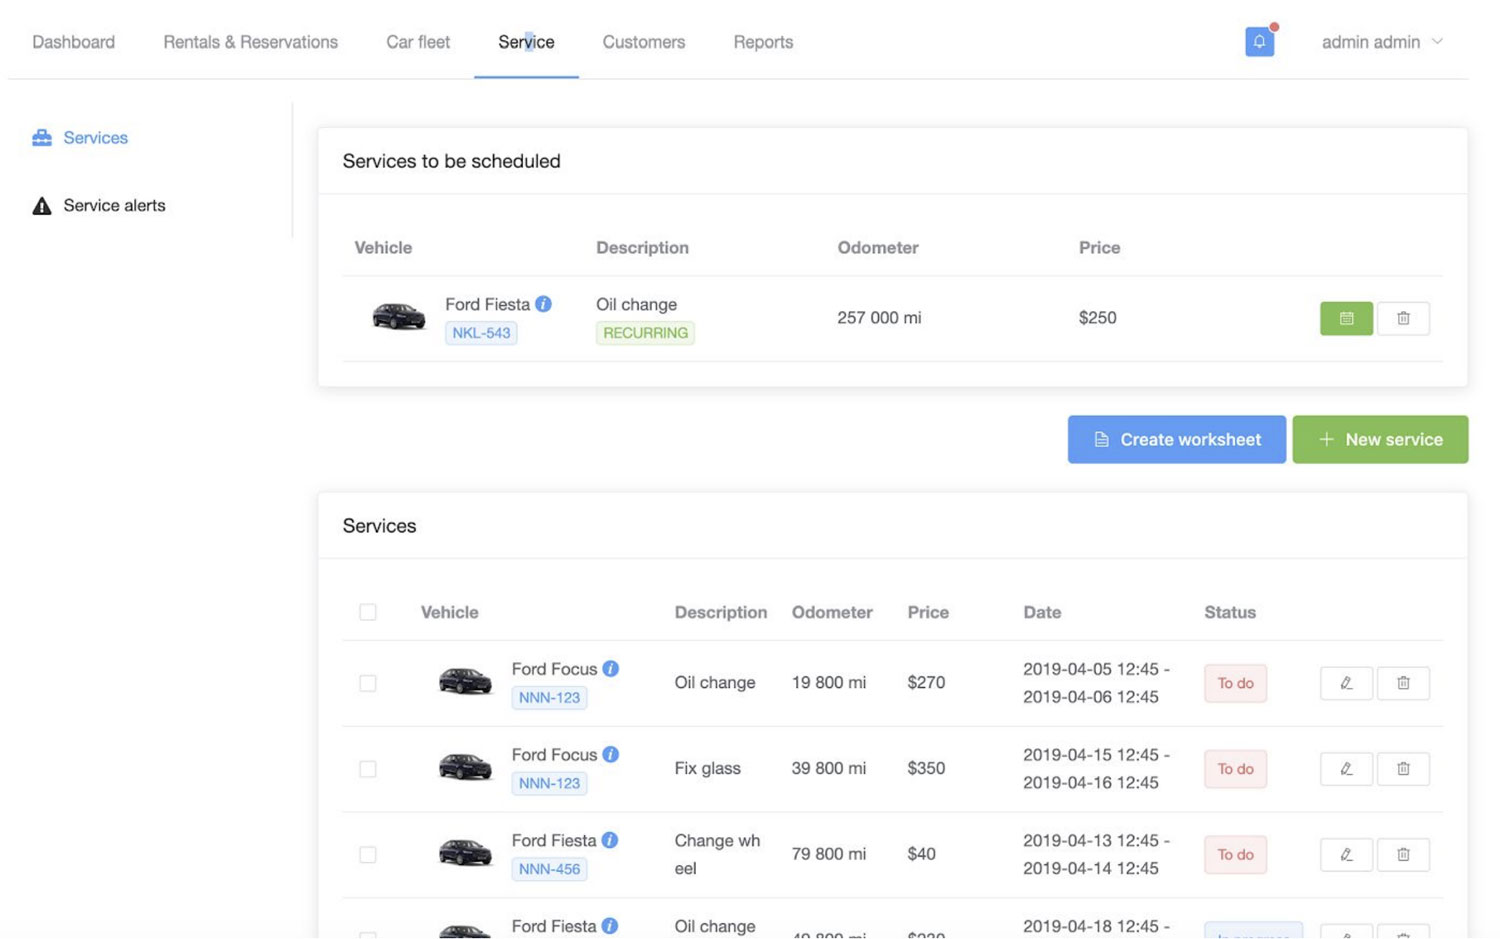The image size is (1500, 939).
Task: Expand the admin admin user dropdown
Action: 1382,42
